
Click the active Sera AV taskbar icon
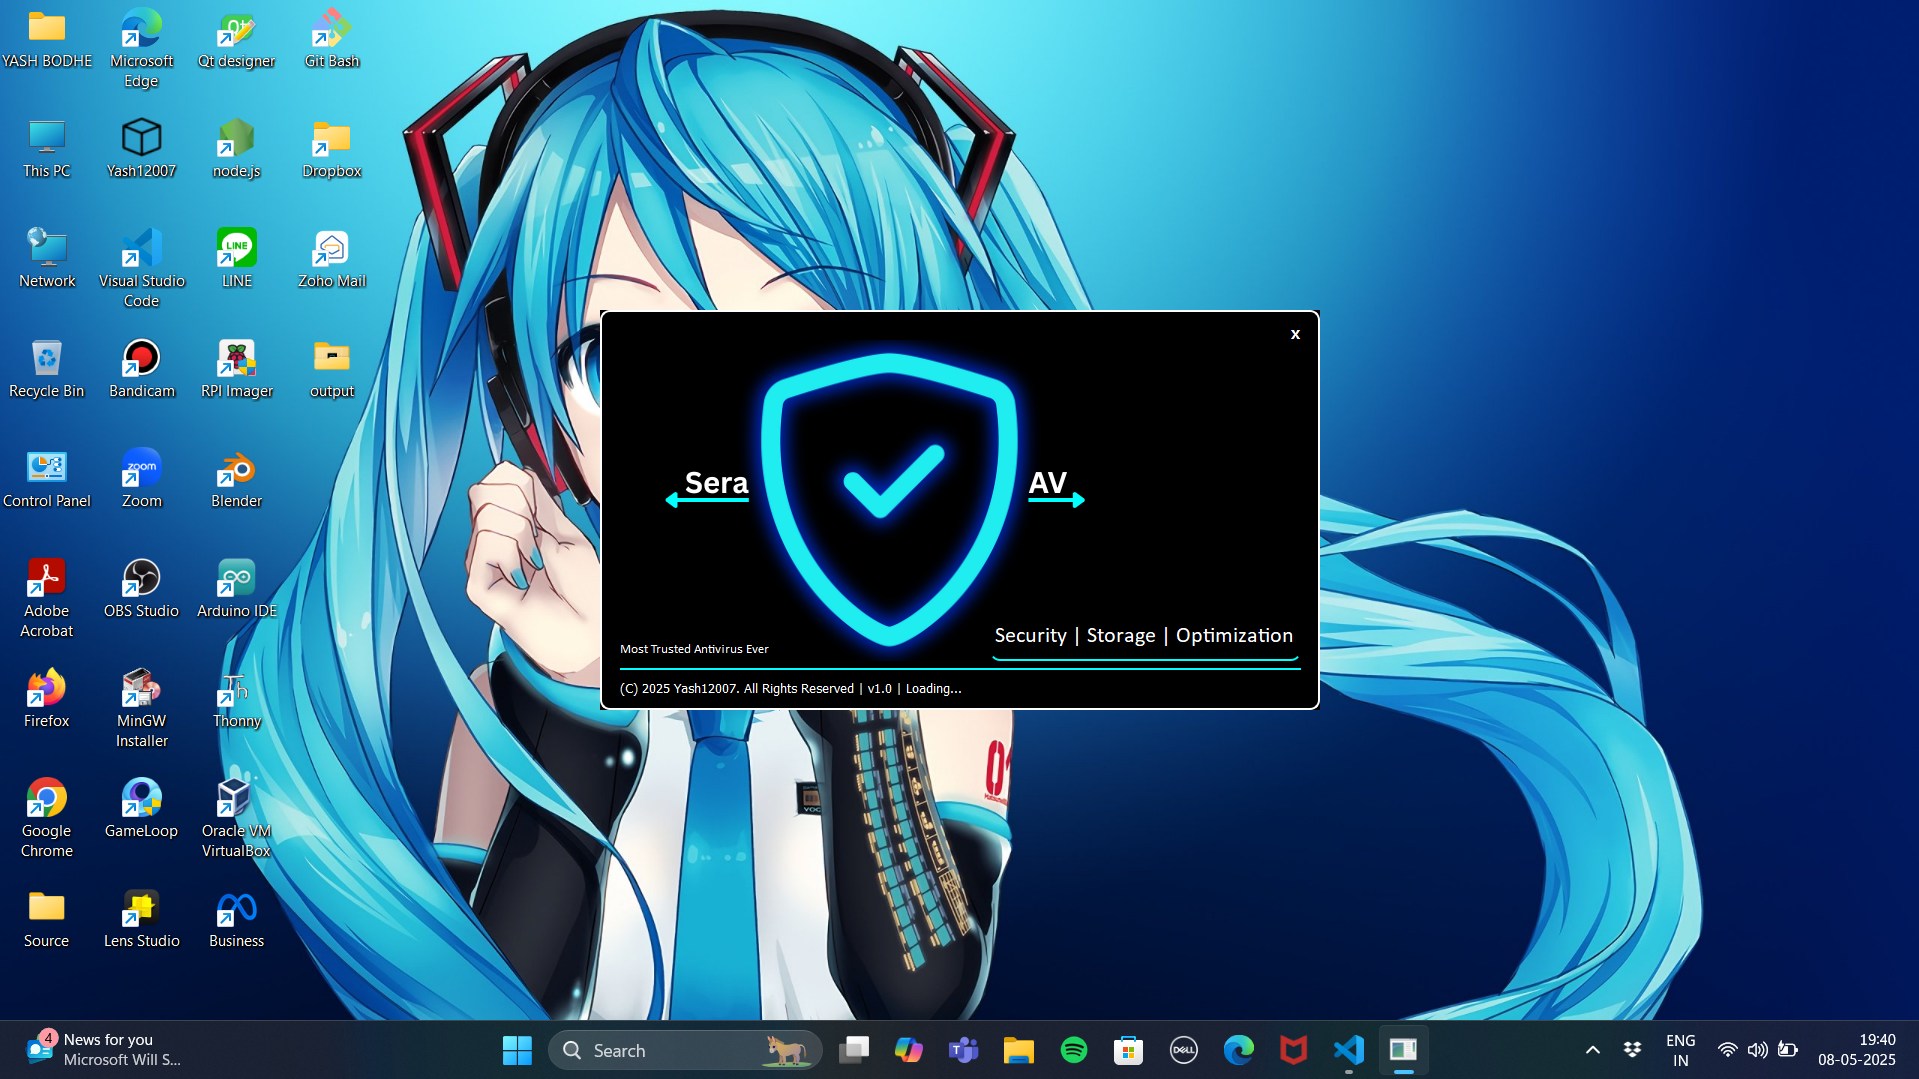[x=1403, y=1050]
